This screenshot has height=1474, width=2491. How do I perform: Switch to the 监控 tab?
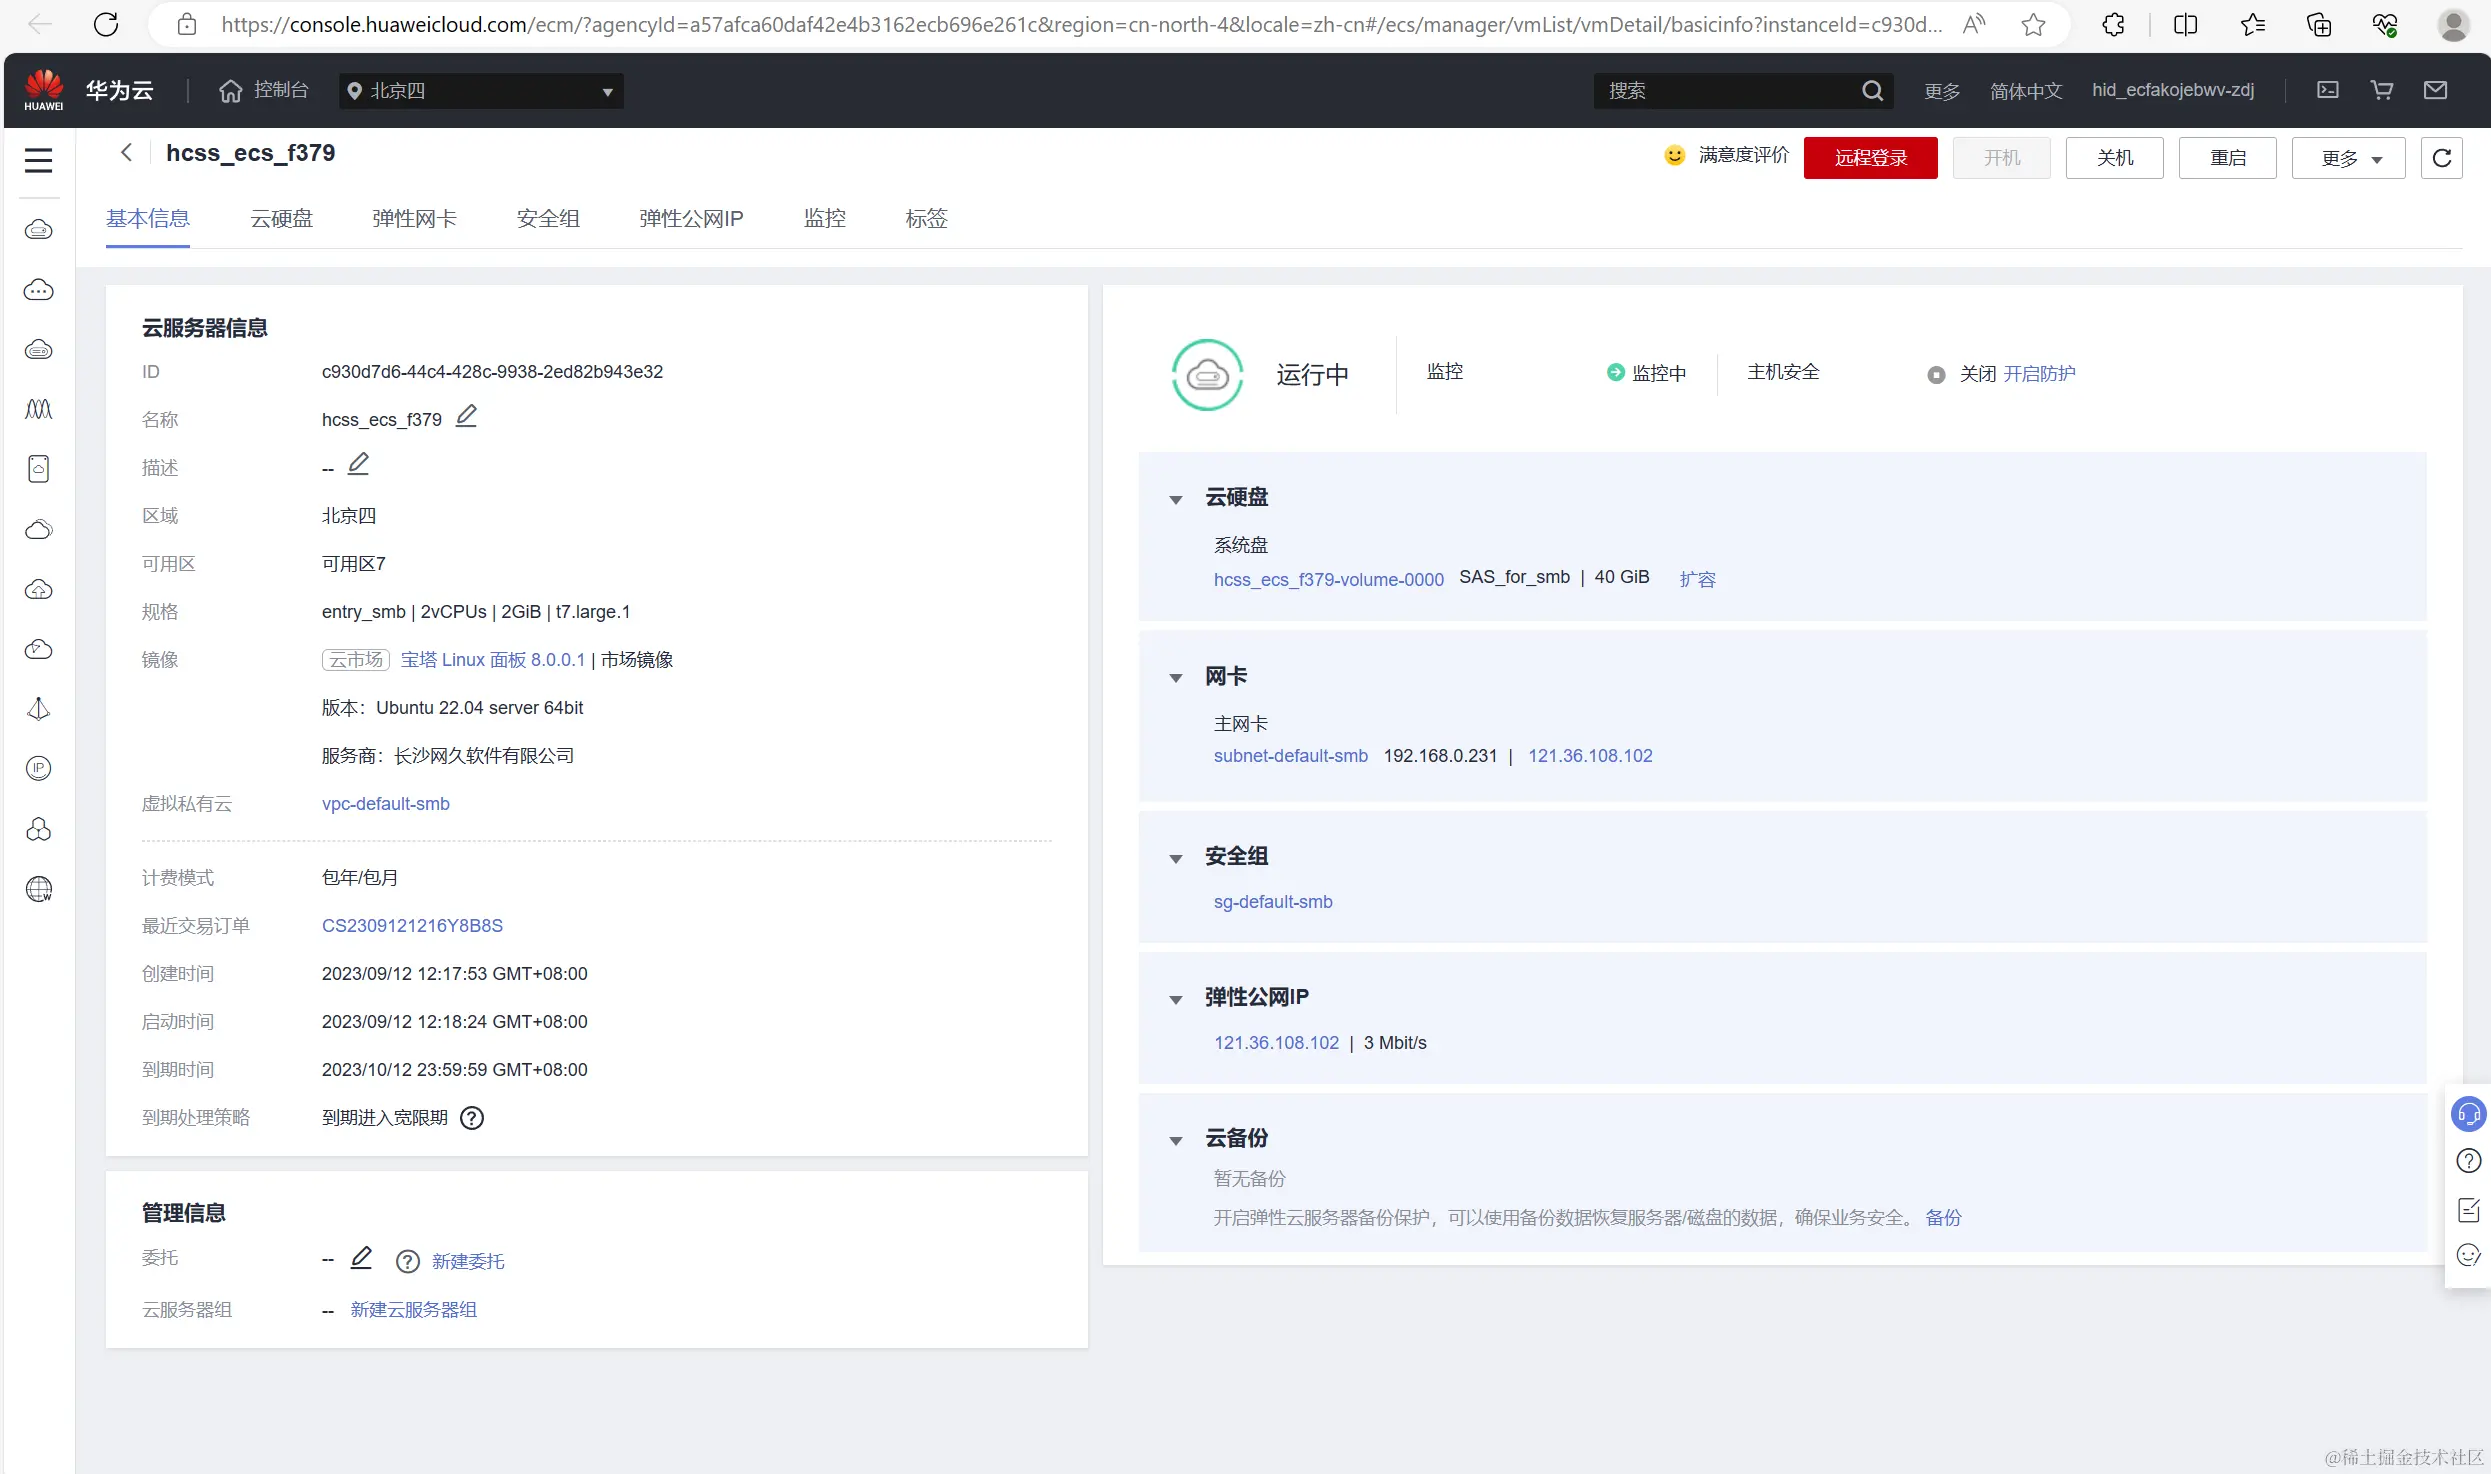(824, 218)
